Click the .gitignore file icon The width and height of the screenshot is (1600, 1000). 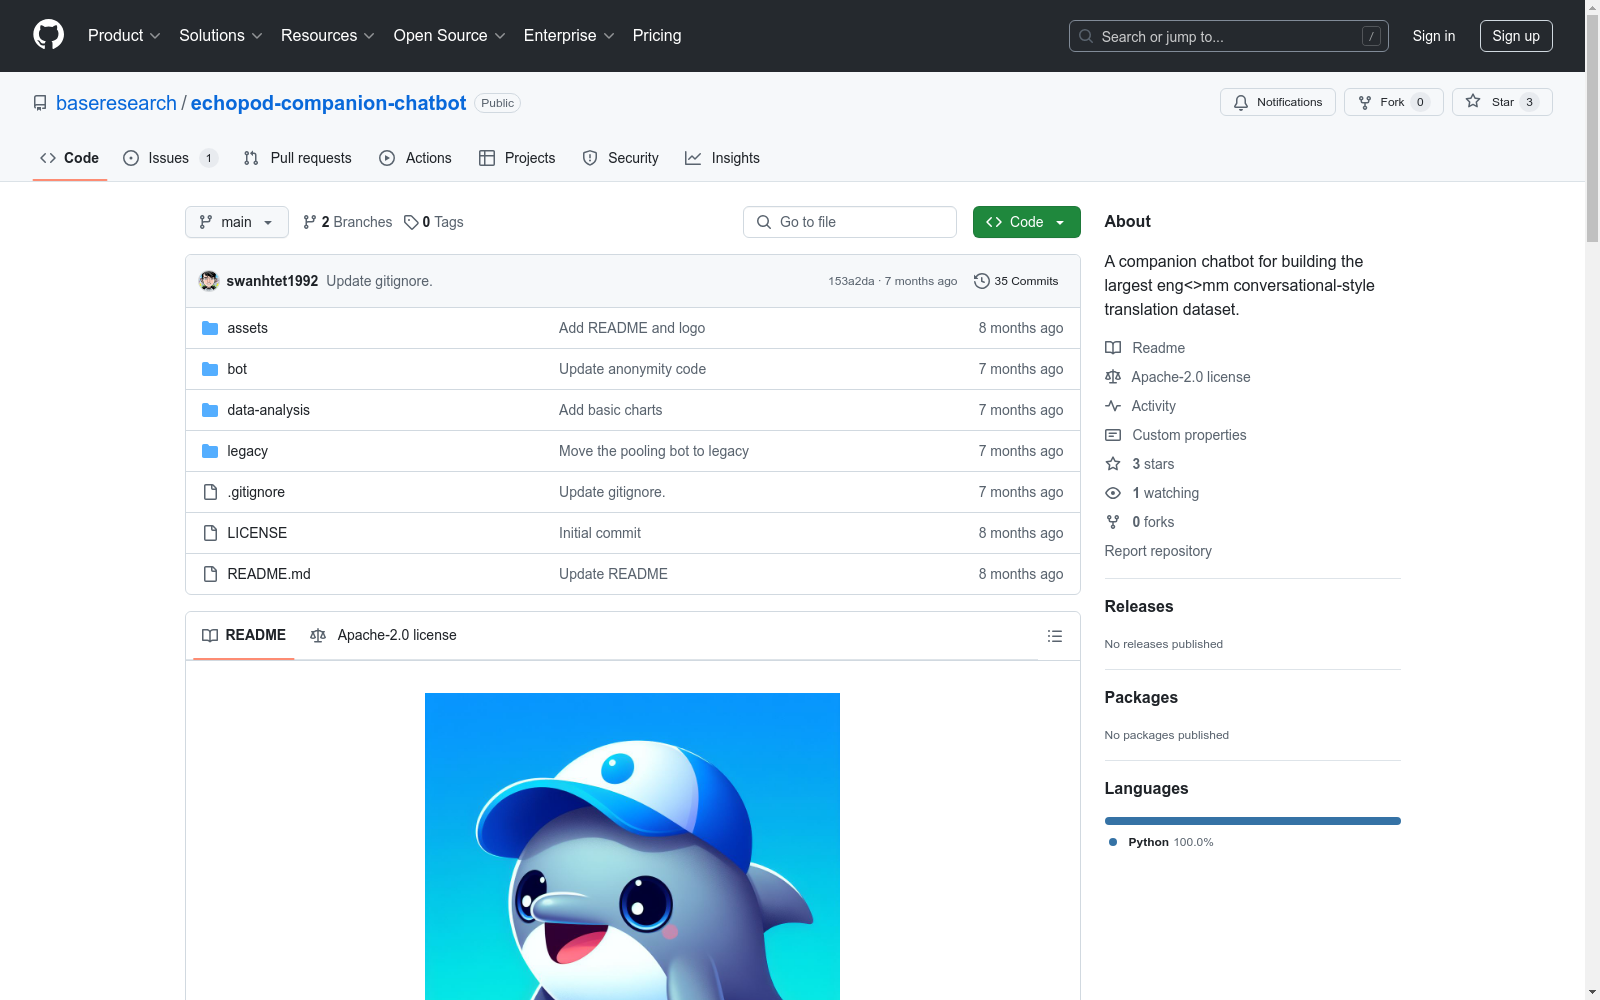point(210,492)
